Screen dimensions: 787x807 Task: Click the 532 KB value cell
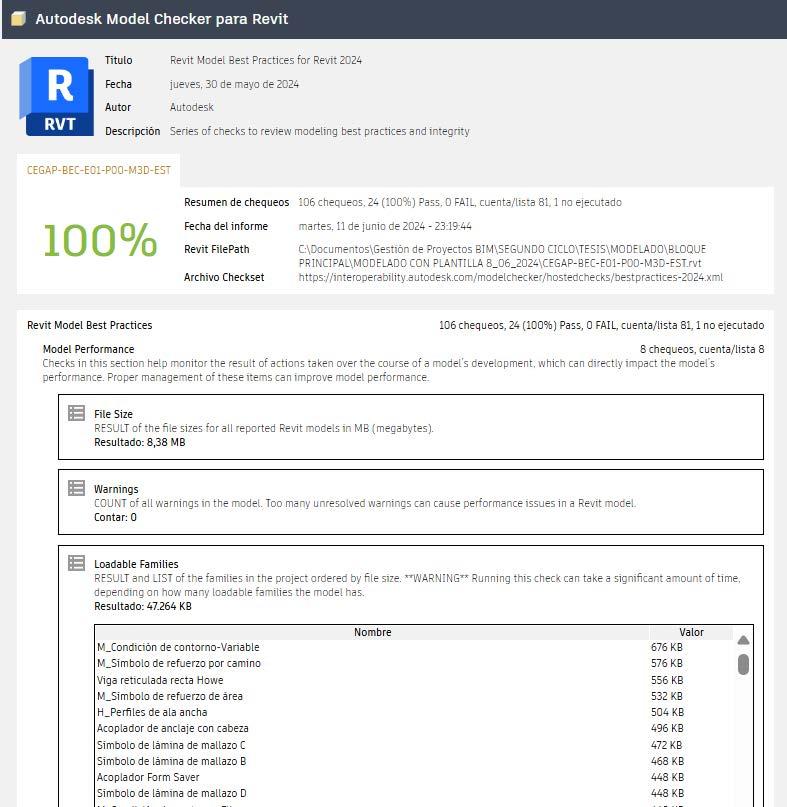tap(667, 696)
